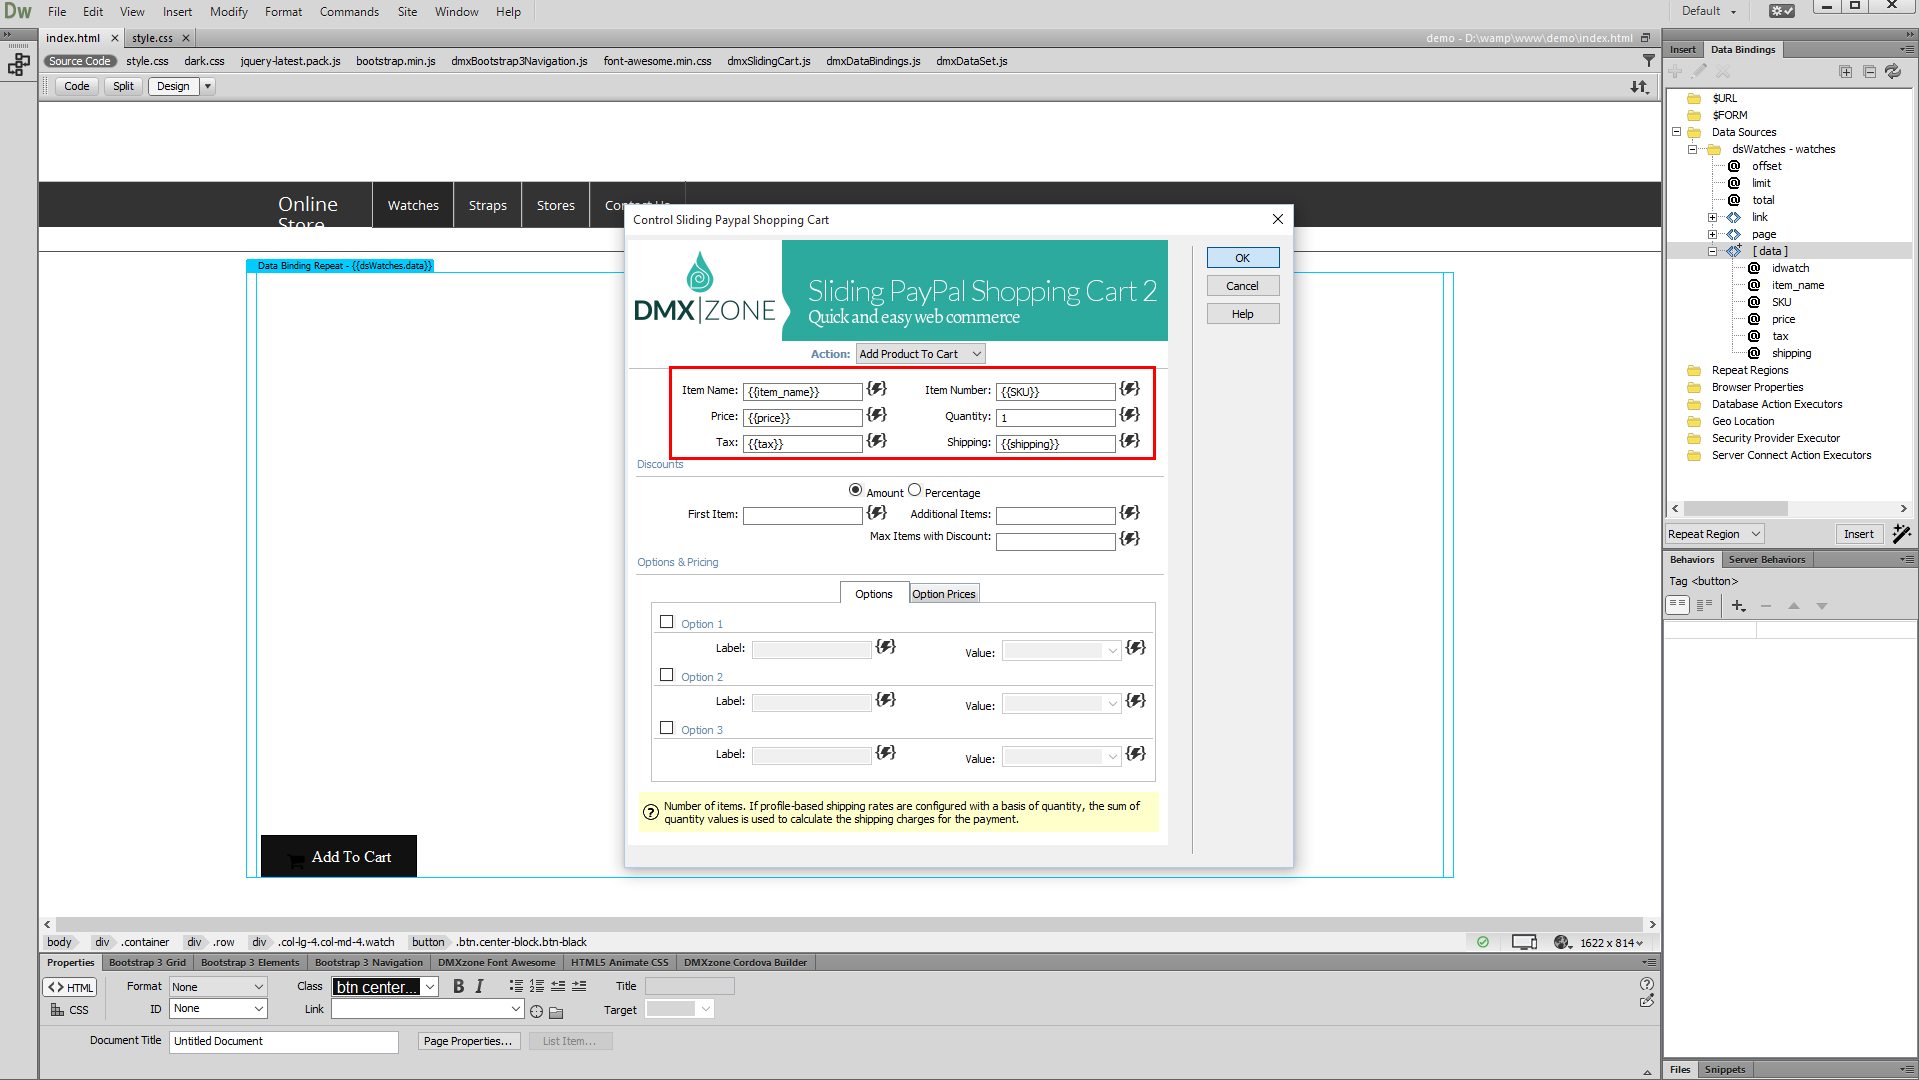Click the filter icon in related files bar

point(1649,61)
